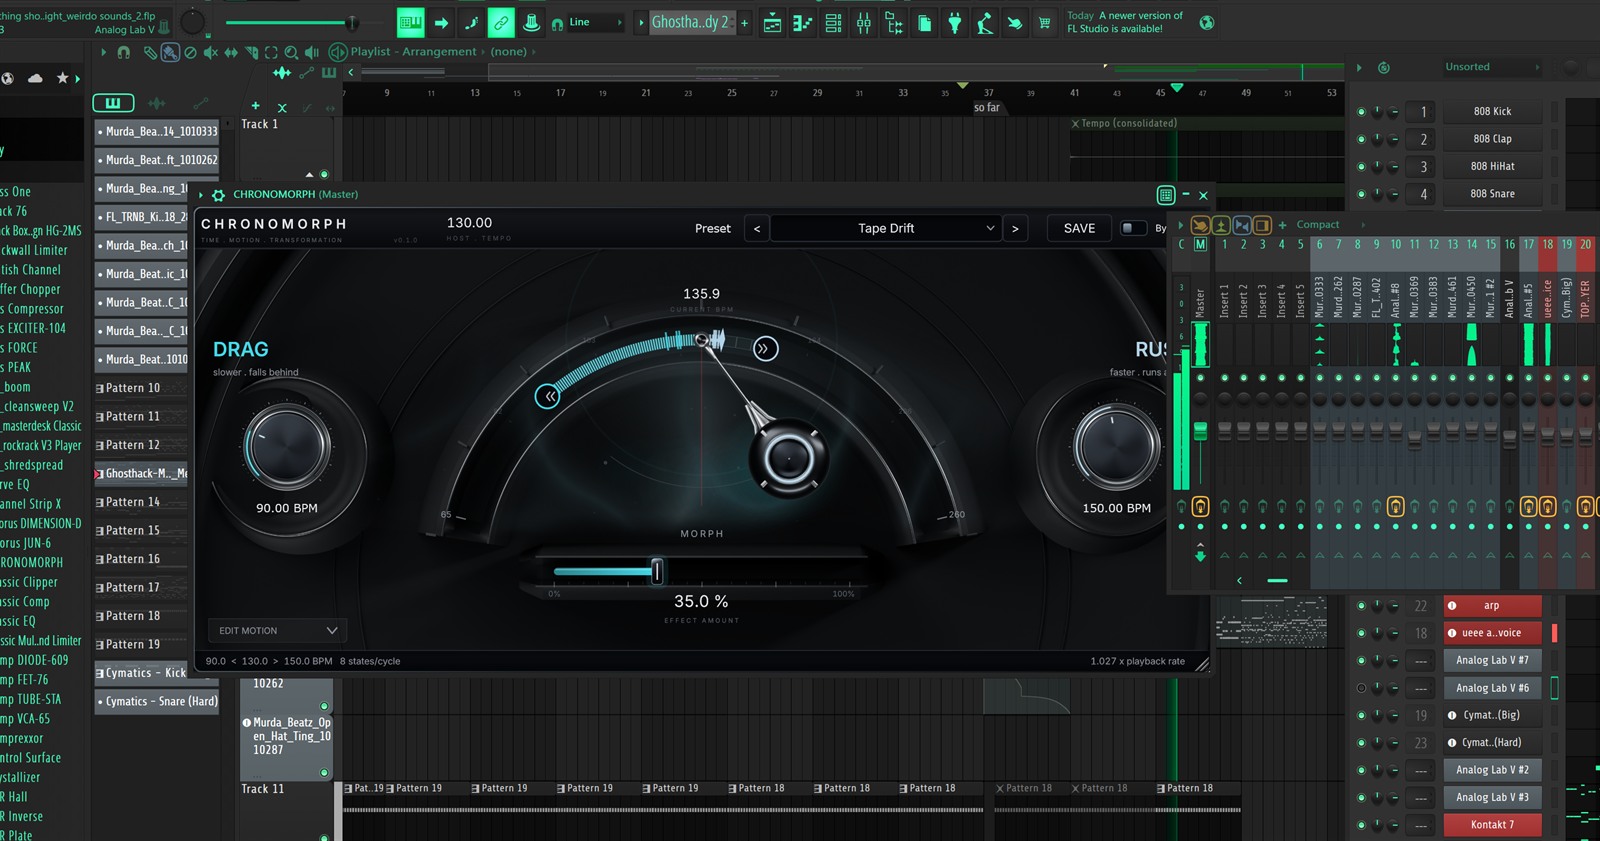Open the Mixer from top toolbar
This screenshot has height=841, width=1600.
point(864,23)
